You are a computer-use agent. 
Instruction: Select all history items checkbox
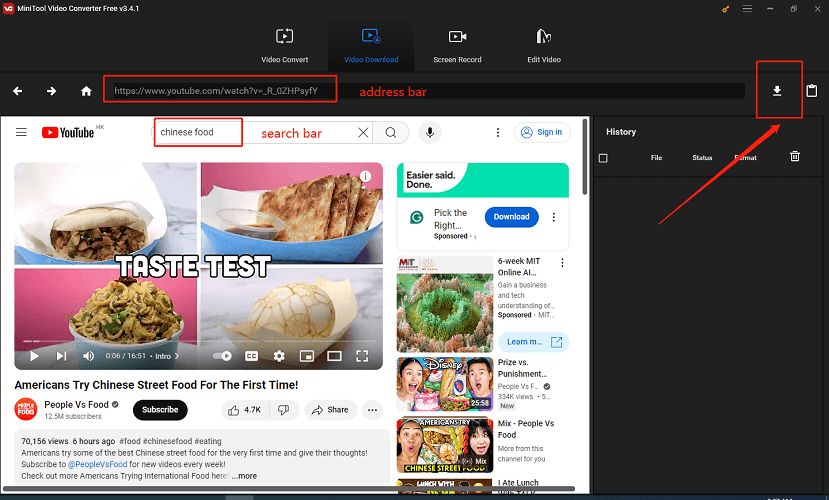(603, 158)
